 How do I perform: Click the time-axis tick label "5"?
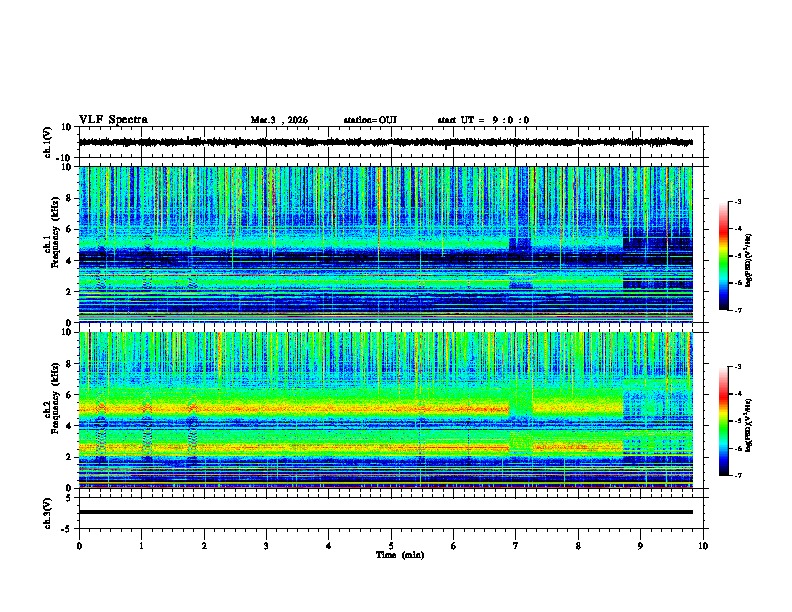(391, 546)
